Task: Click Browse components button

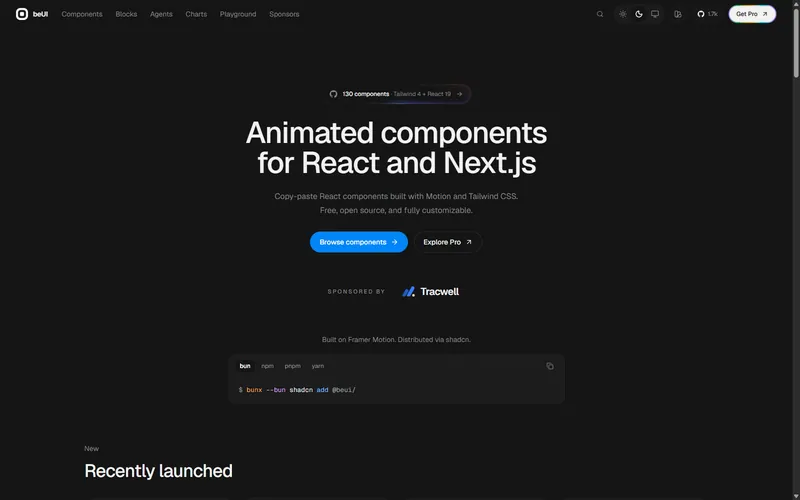Action: [359, 242]
